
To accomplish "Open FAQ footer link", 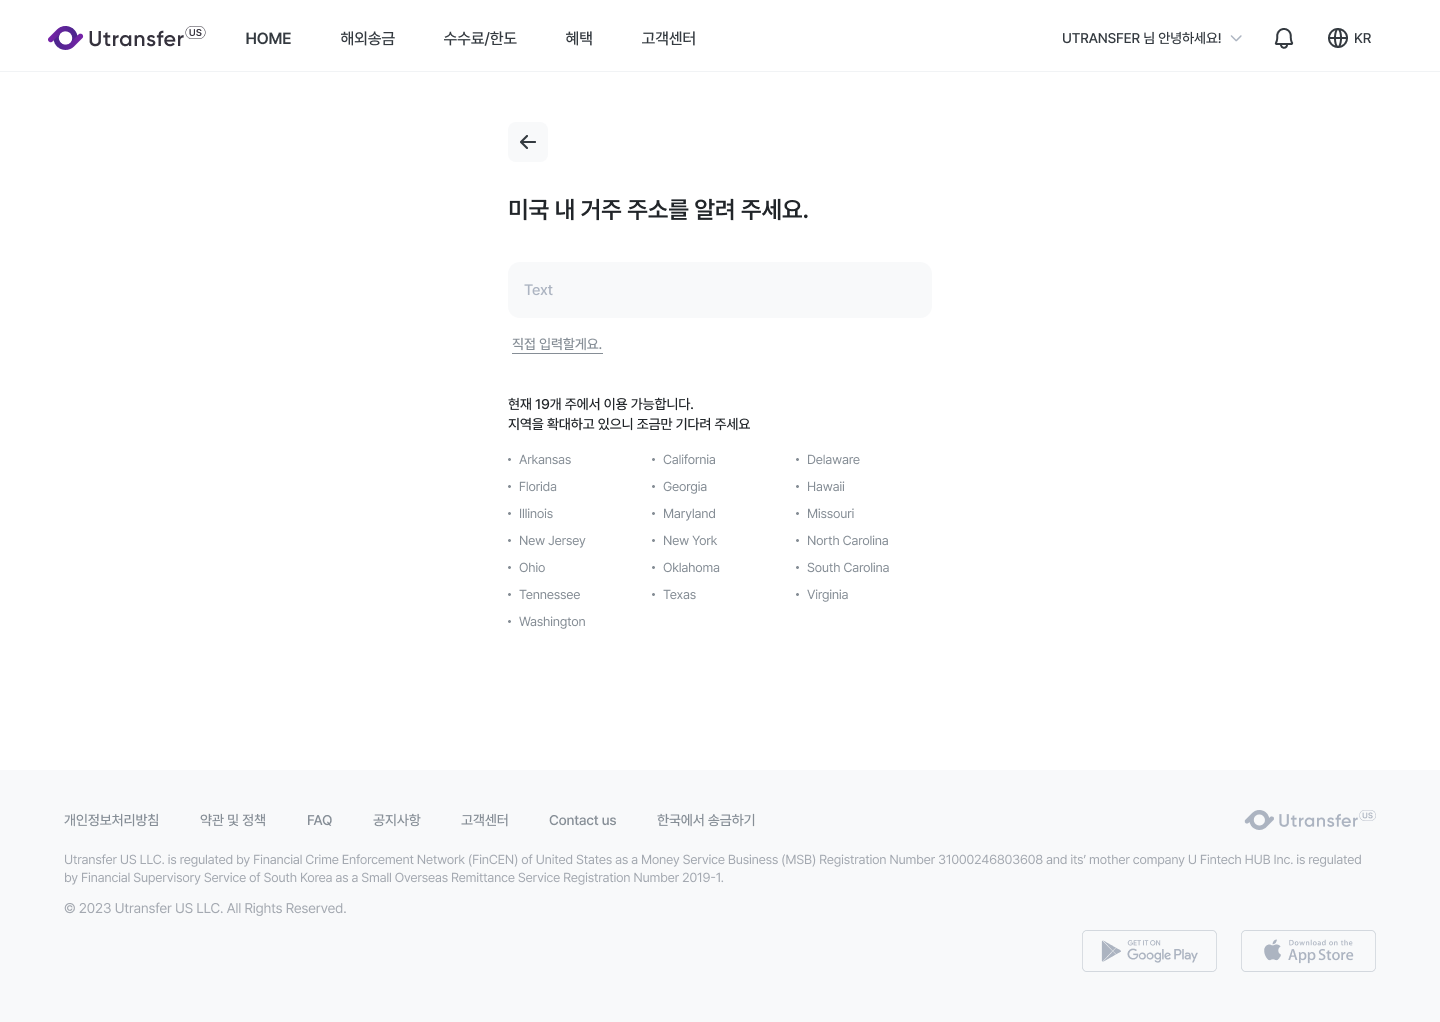I will pyautogui.click(x=319, y=820).
